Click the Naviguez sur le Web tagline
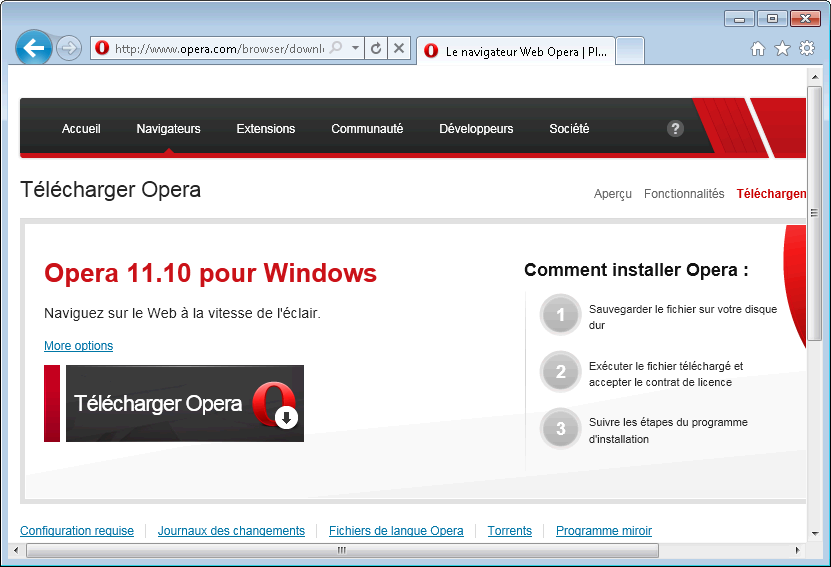Image resolution: width=831 pixels, height=567 pixels. [x=182, y=313]
